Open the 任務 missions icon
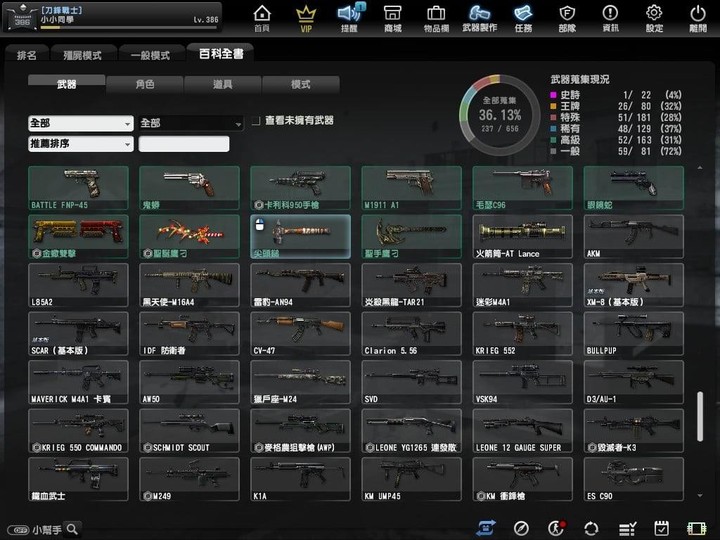The width and height of the screenshot is (720, 540). click(x=523, y=17)
